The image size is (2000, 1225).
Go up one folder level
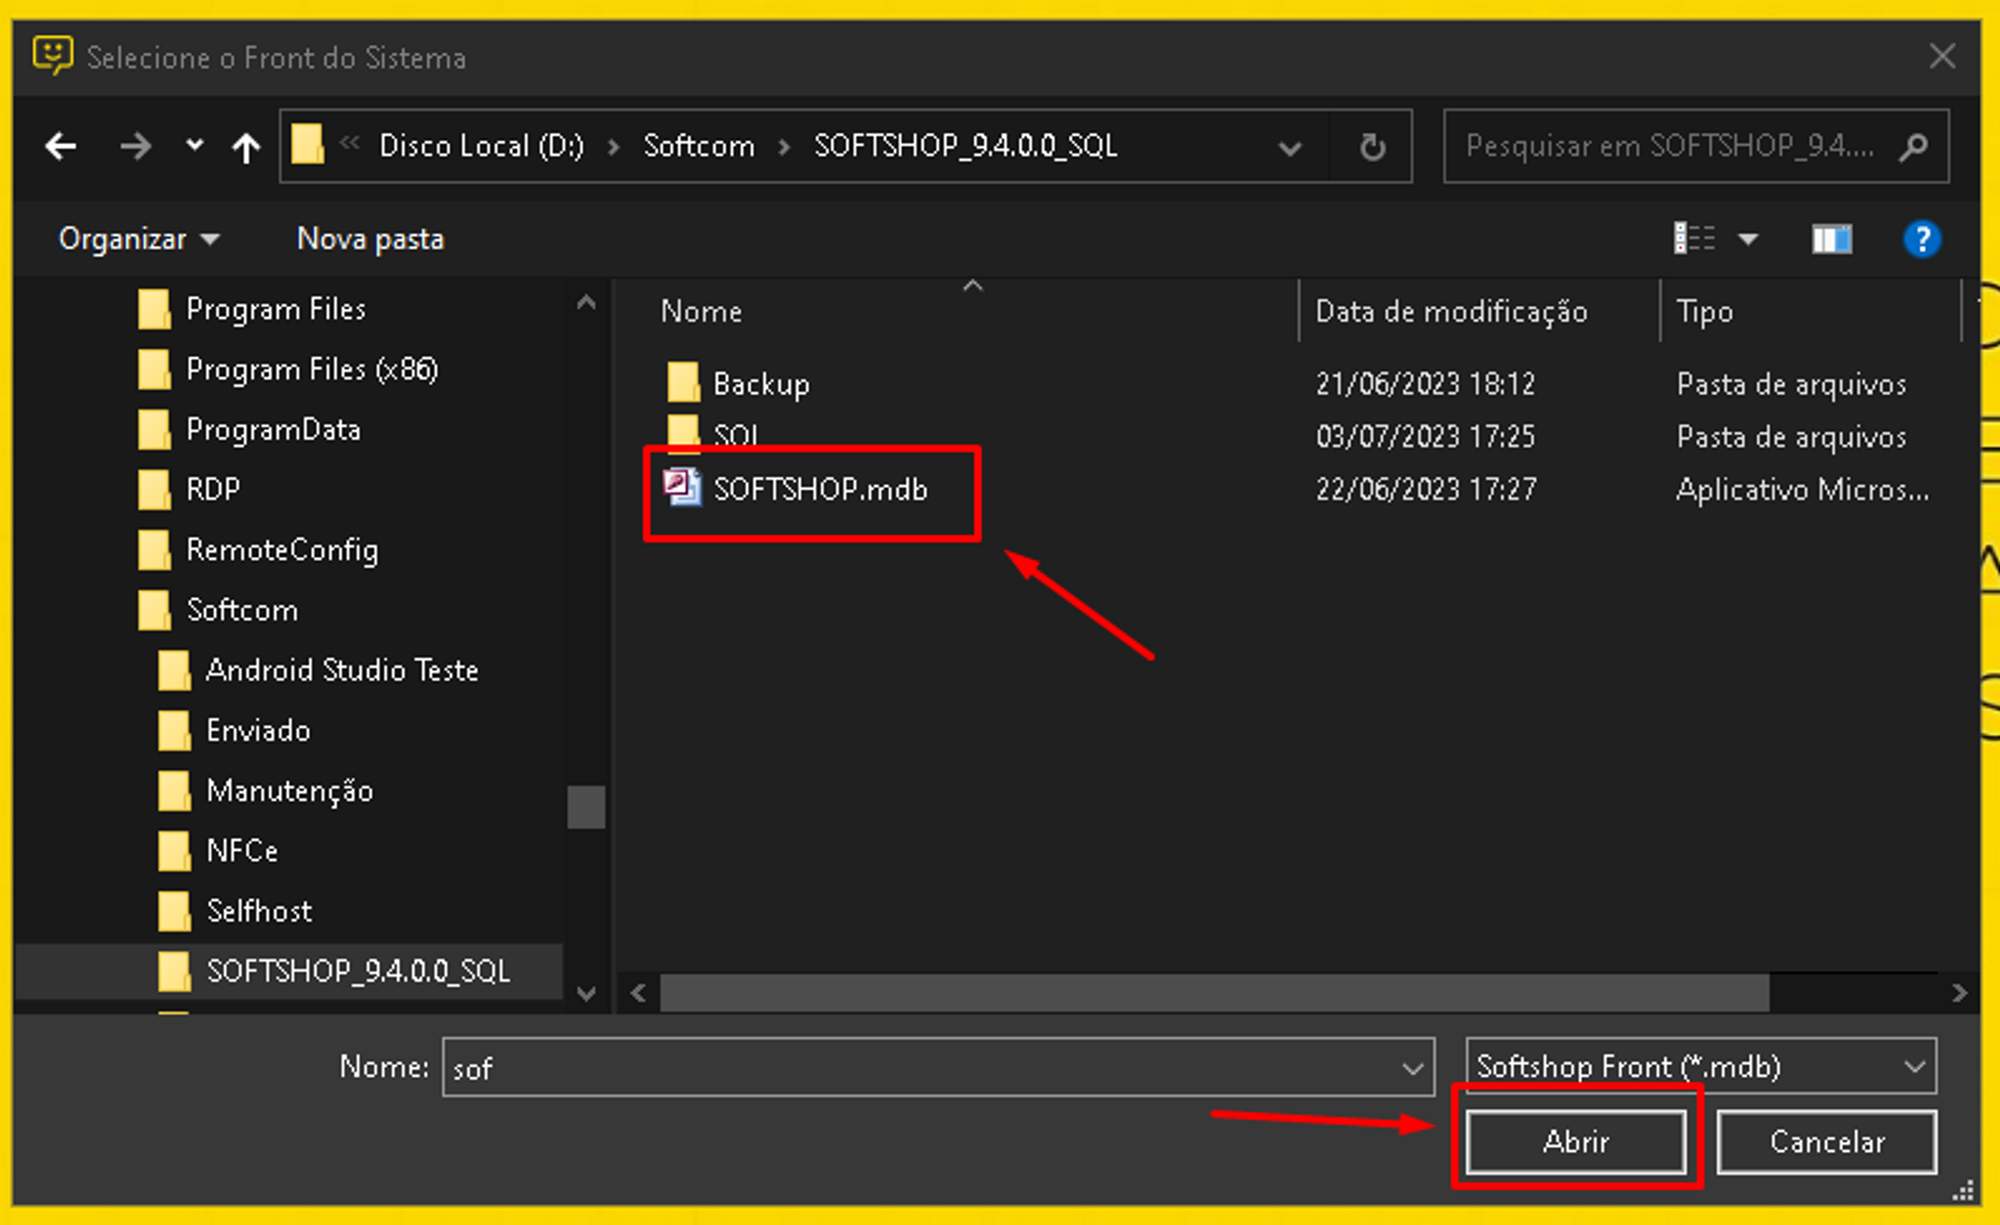point(246,148)
